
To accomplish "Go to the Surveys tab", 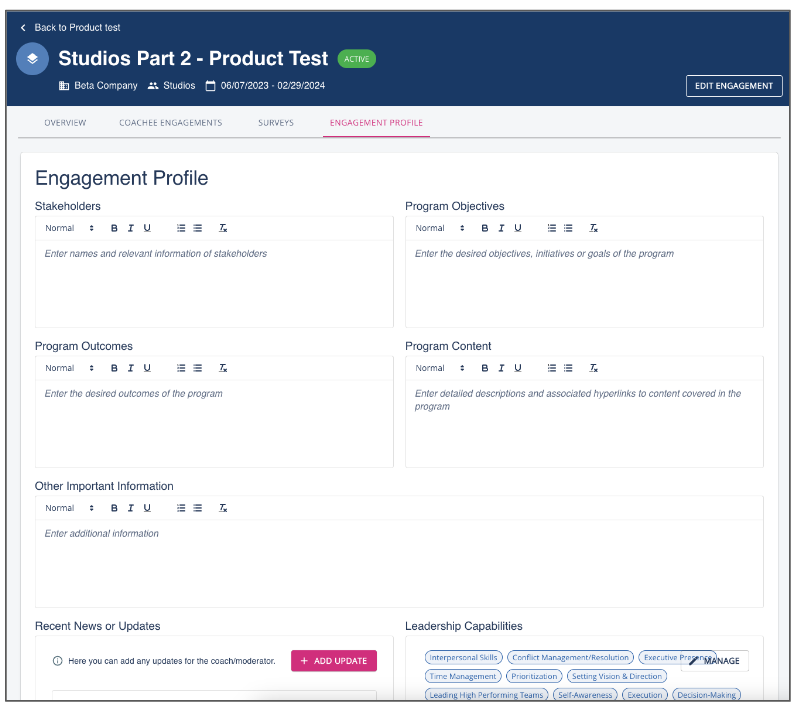I will click(x=275, y=123).
